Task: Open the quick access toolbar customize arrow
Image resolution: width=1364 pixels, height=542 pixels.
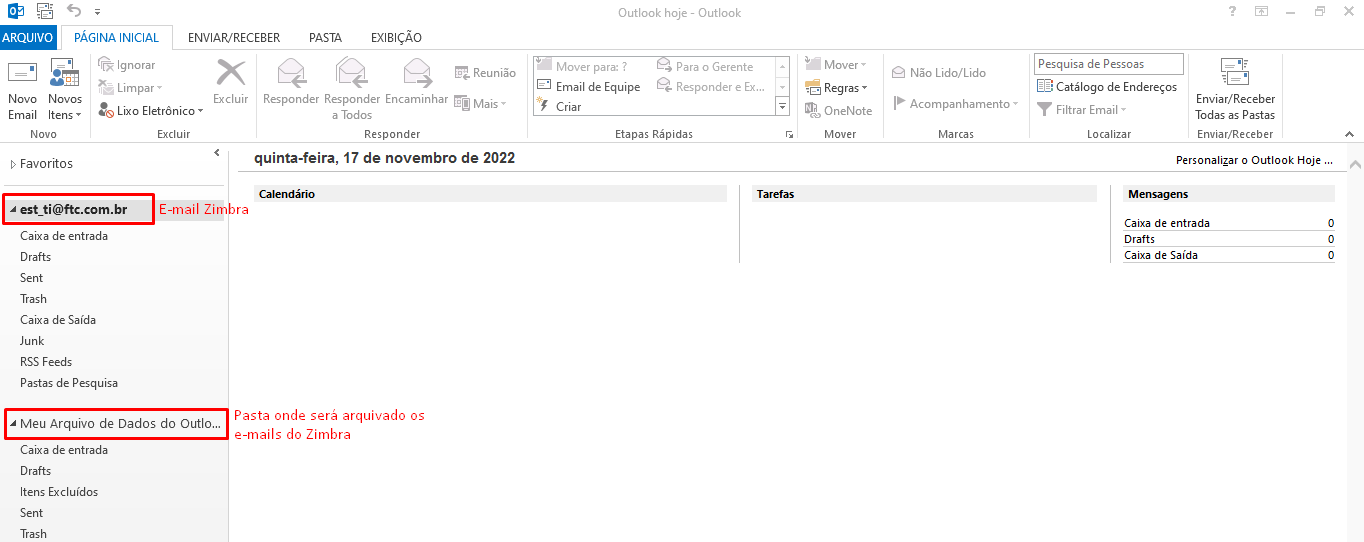Action: (98, 13)
